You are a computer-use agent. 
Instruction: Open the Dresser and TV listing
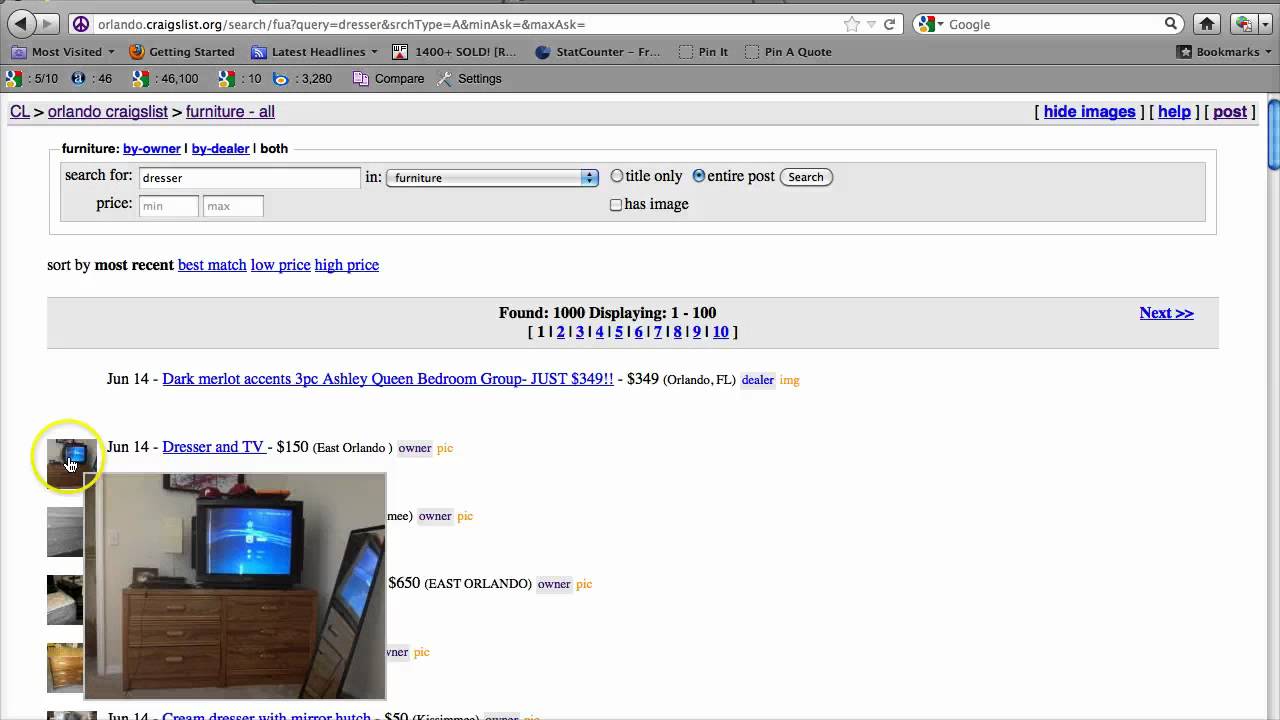click(213, 447)
